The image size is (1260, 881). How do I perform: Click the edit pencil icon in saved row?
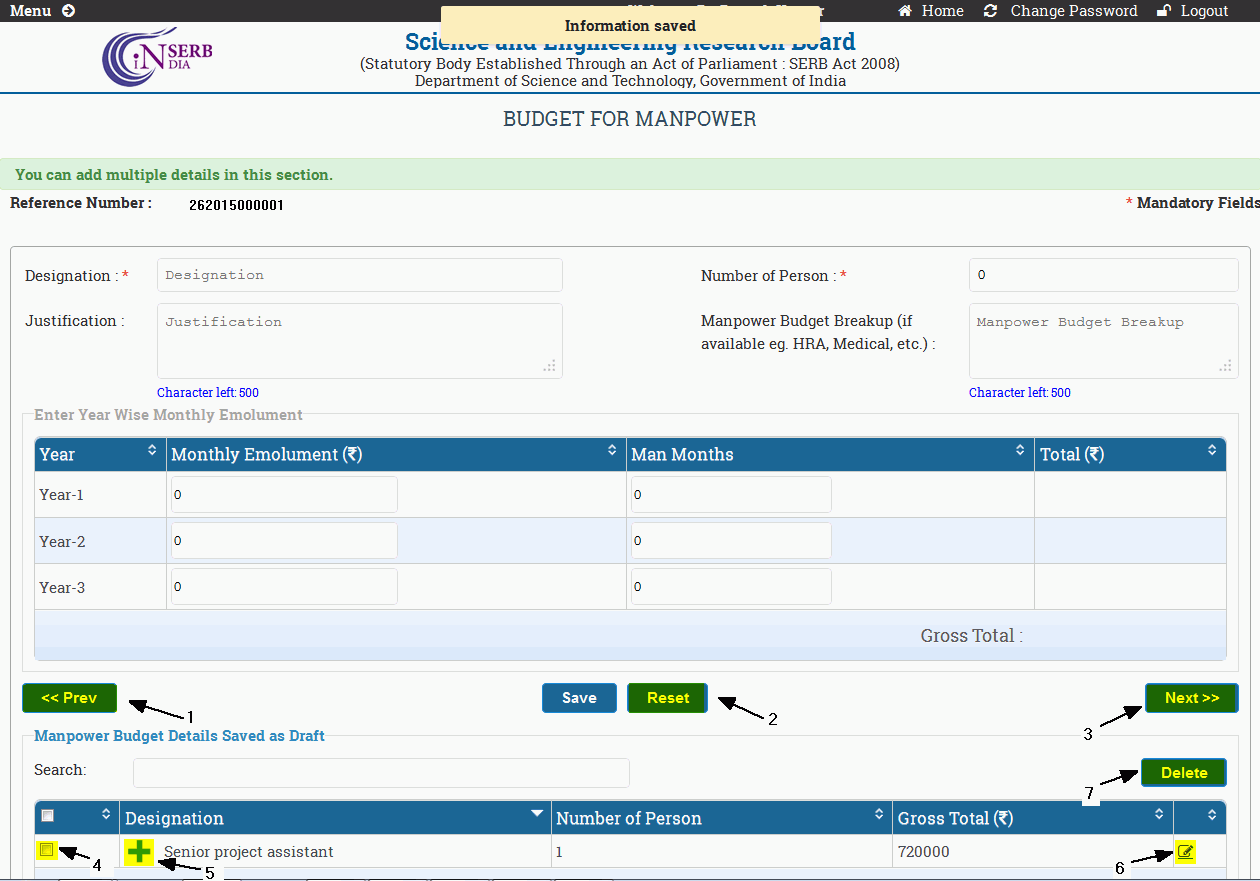tap(1185, 852)
